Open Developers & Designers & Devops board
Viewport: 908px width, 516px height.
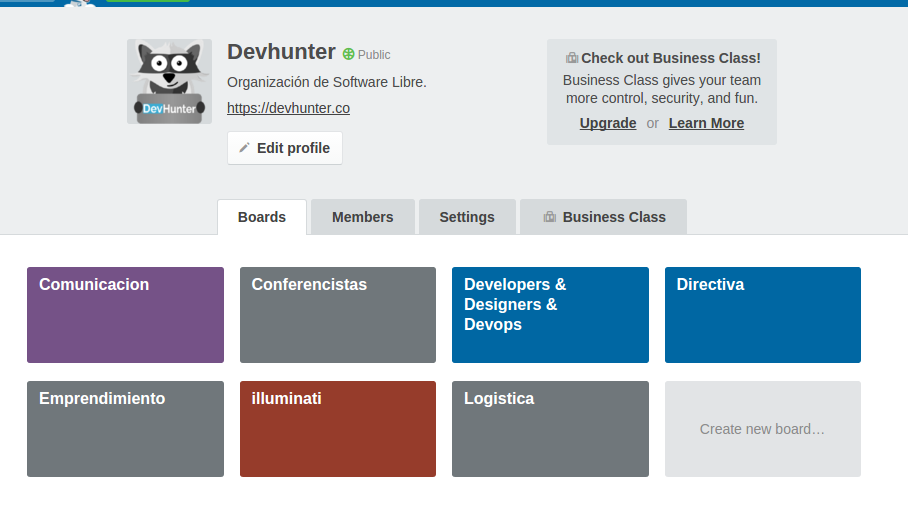pos(550,315)
